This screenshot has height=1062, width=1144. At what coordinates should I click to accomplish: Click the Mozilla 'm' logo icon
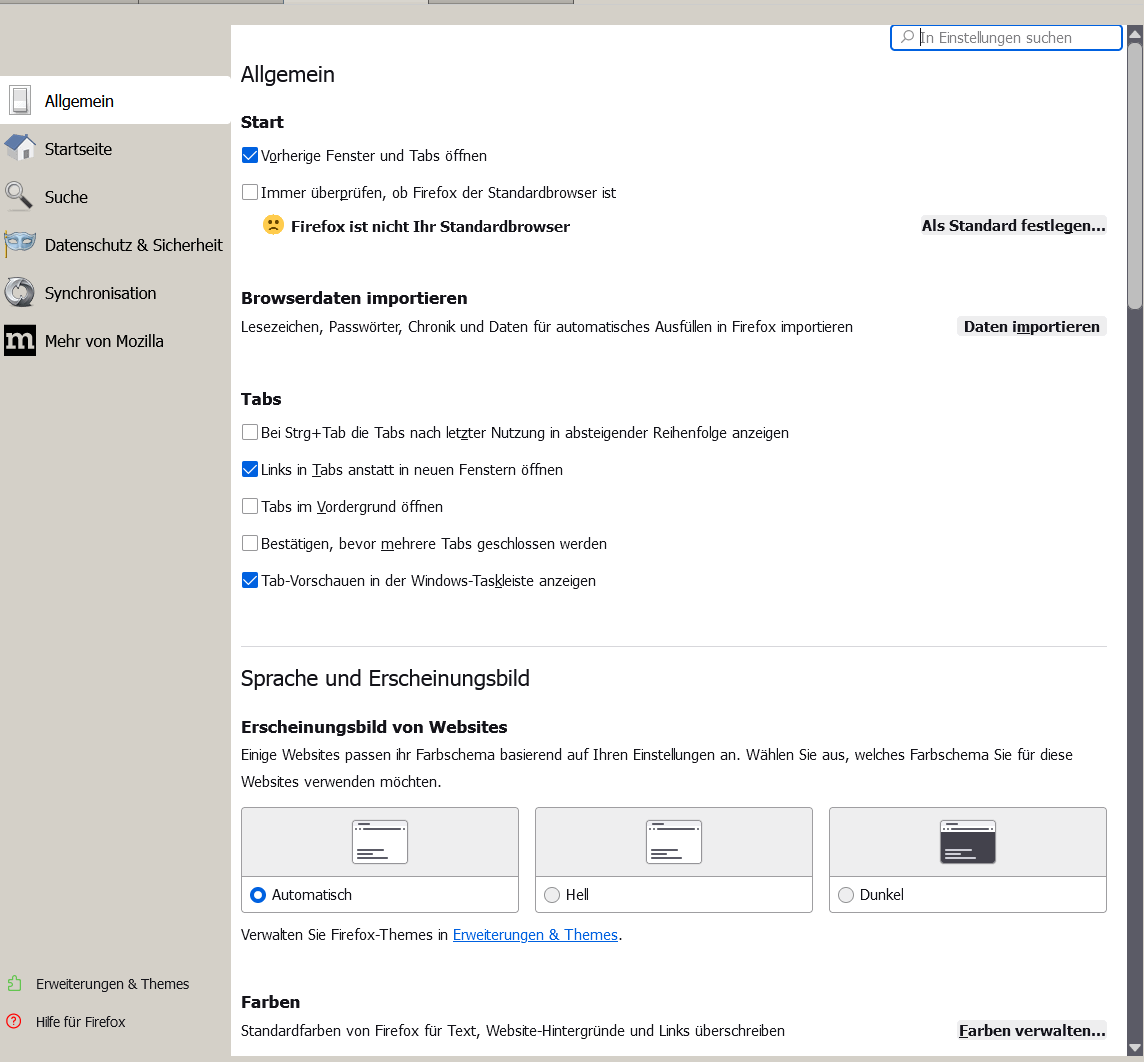coord(20,341)
